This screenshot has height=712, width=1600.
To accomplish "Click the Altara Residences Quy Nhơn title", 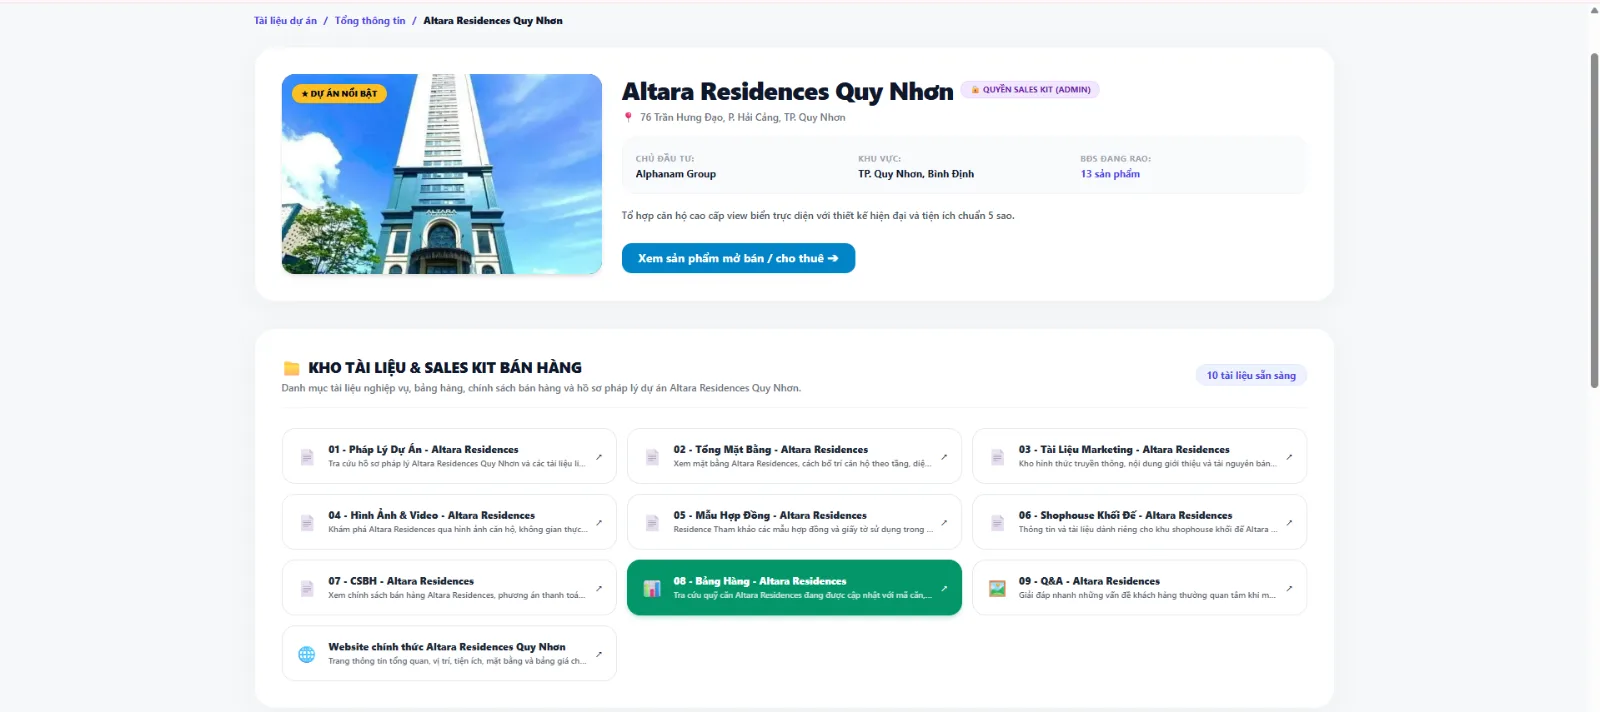I will tap(788, 91).
